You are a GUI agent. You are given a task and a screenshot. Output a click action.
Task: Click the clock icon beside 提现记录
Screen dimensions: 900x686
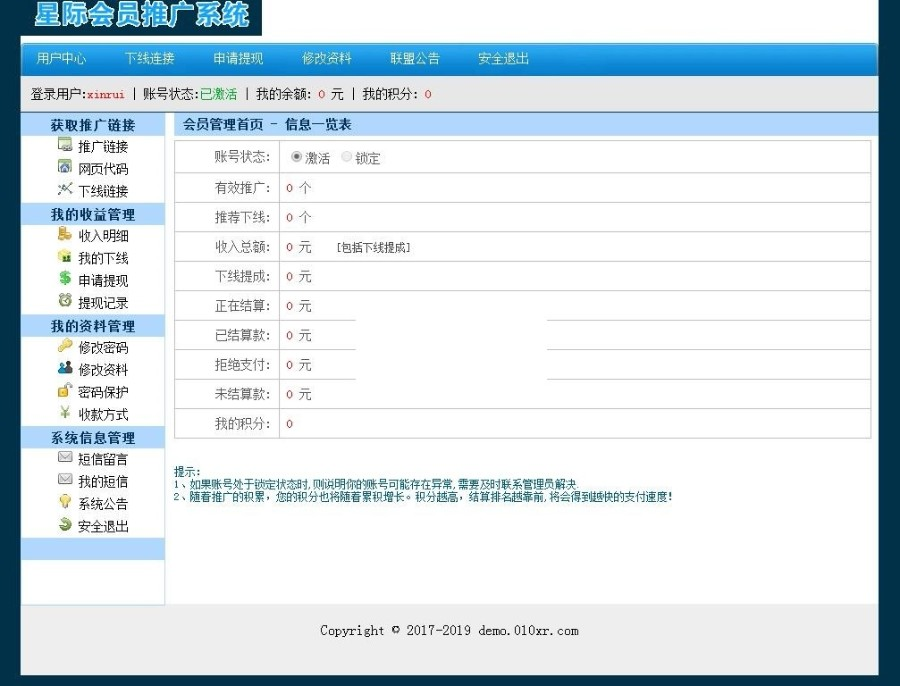(x=65, y=301)
